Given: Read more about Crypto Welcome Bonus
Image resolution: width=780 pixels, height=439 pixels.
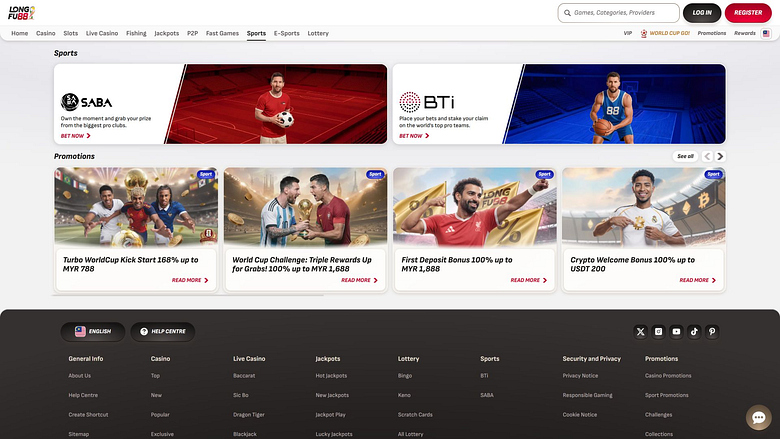Looking at the screenshot, I should click(698, 280).
